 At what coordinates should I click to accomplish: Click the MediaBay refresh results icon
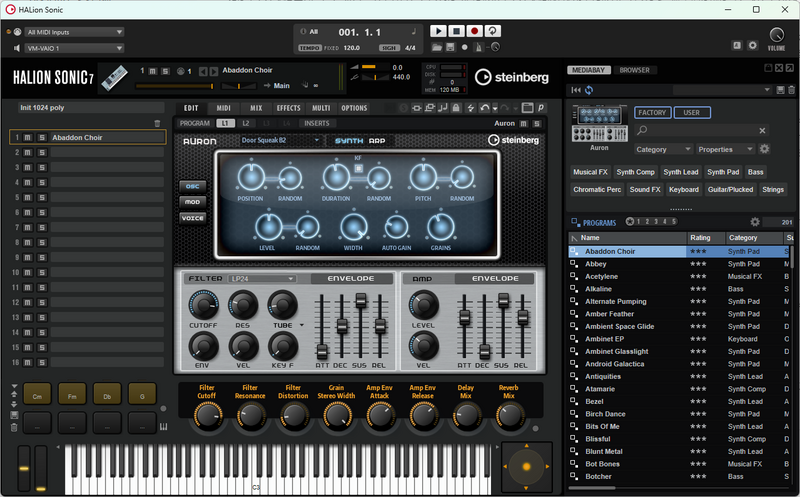pos(589,90)
